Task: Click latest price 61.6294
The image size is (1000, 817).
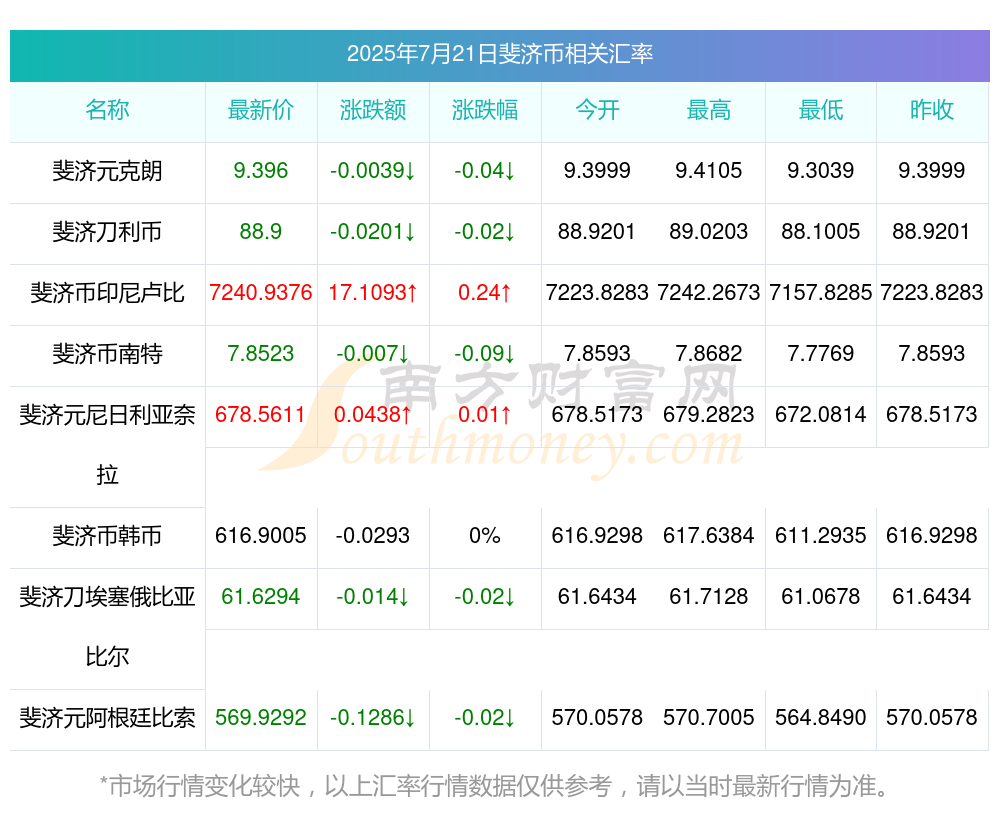Action: pyautogui.click(x=261, y=596)
